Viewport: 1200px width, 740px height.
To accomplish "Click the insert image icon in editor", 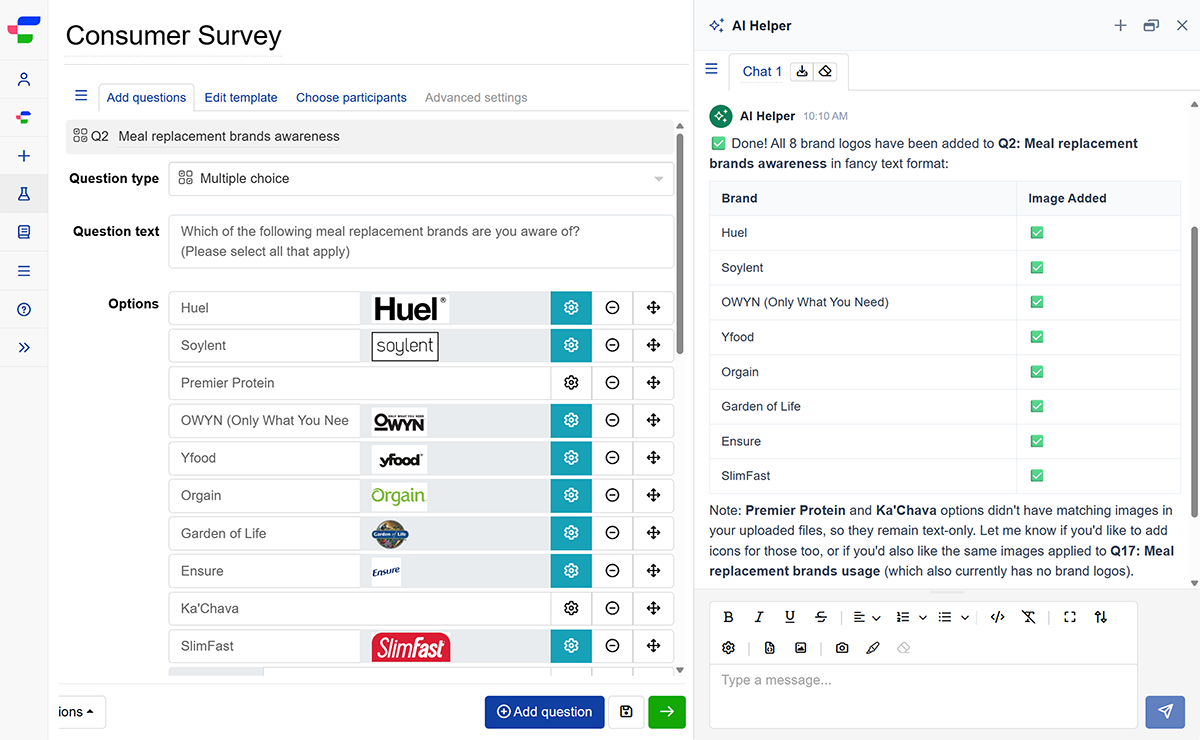I will pyautogui.click(x=801, y=648).
